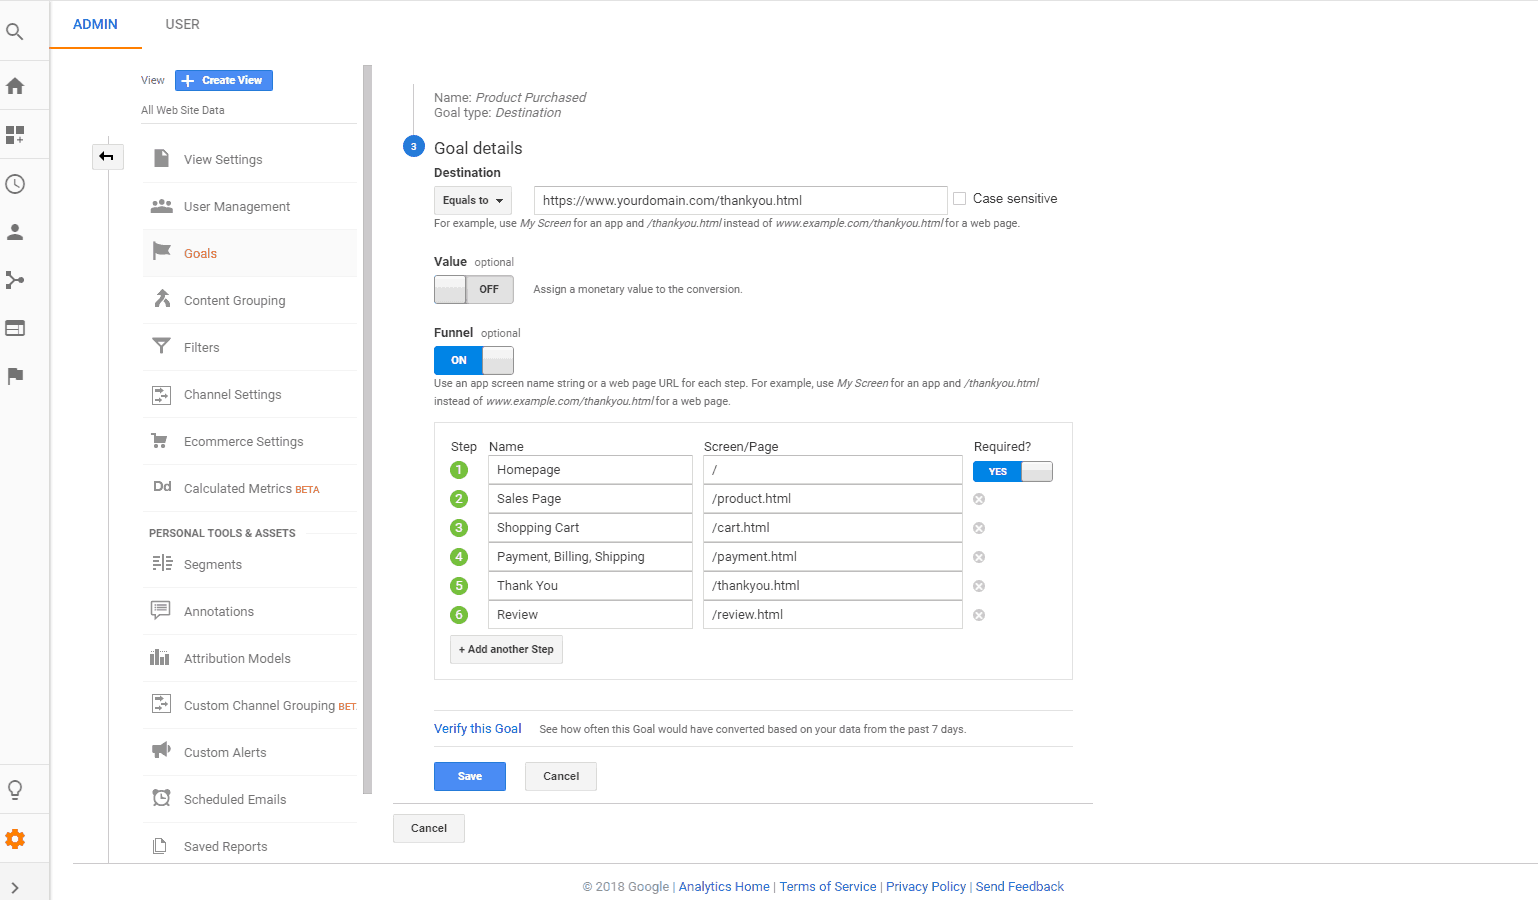
Task: Click the lower Cancel button below the form
Action: [429, 828]
